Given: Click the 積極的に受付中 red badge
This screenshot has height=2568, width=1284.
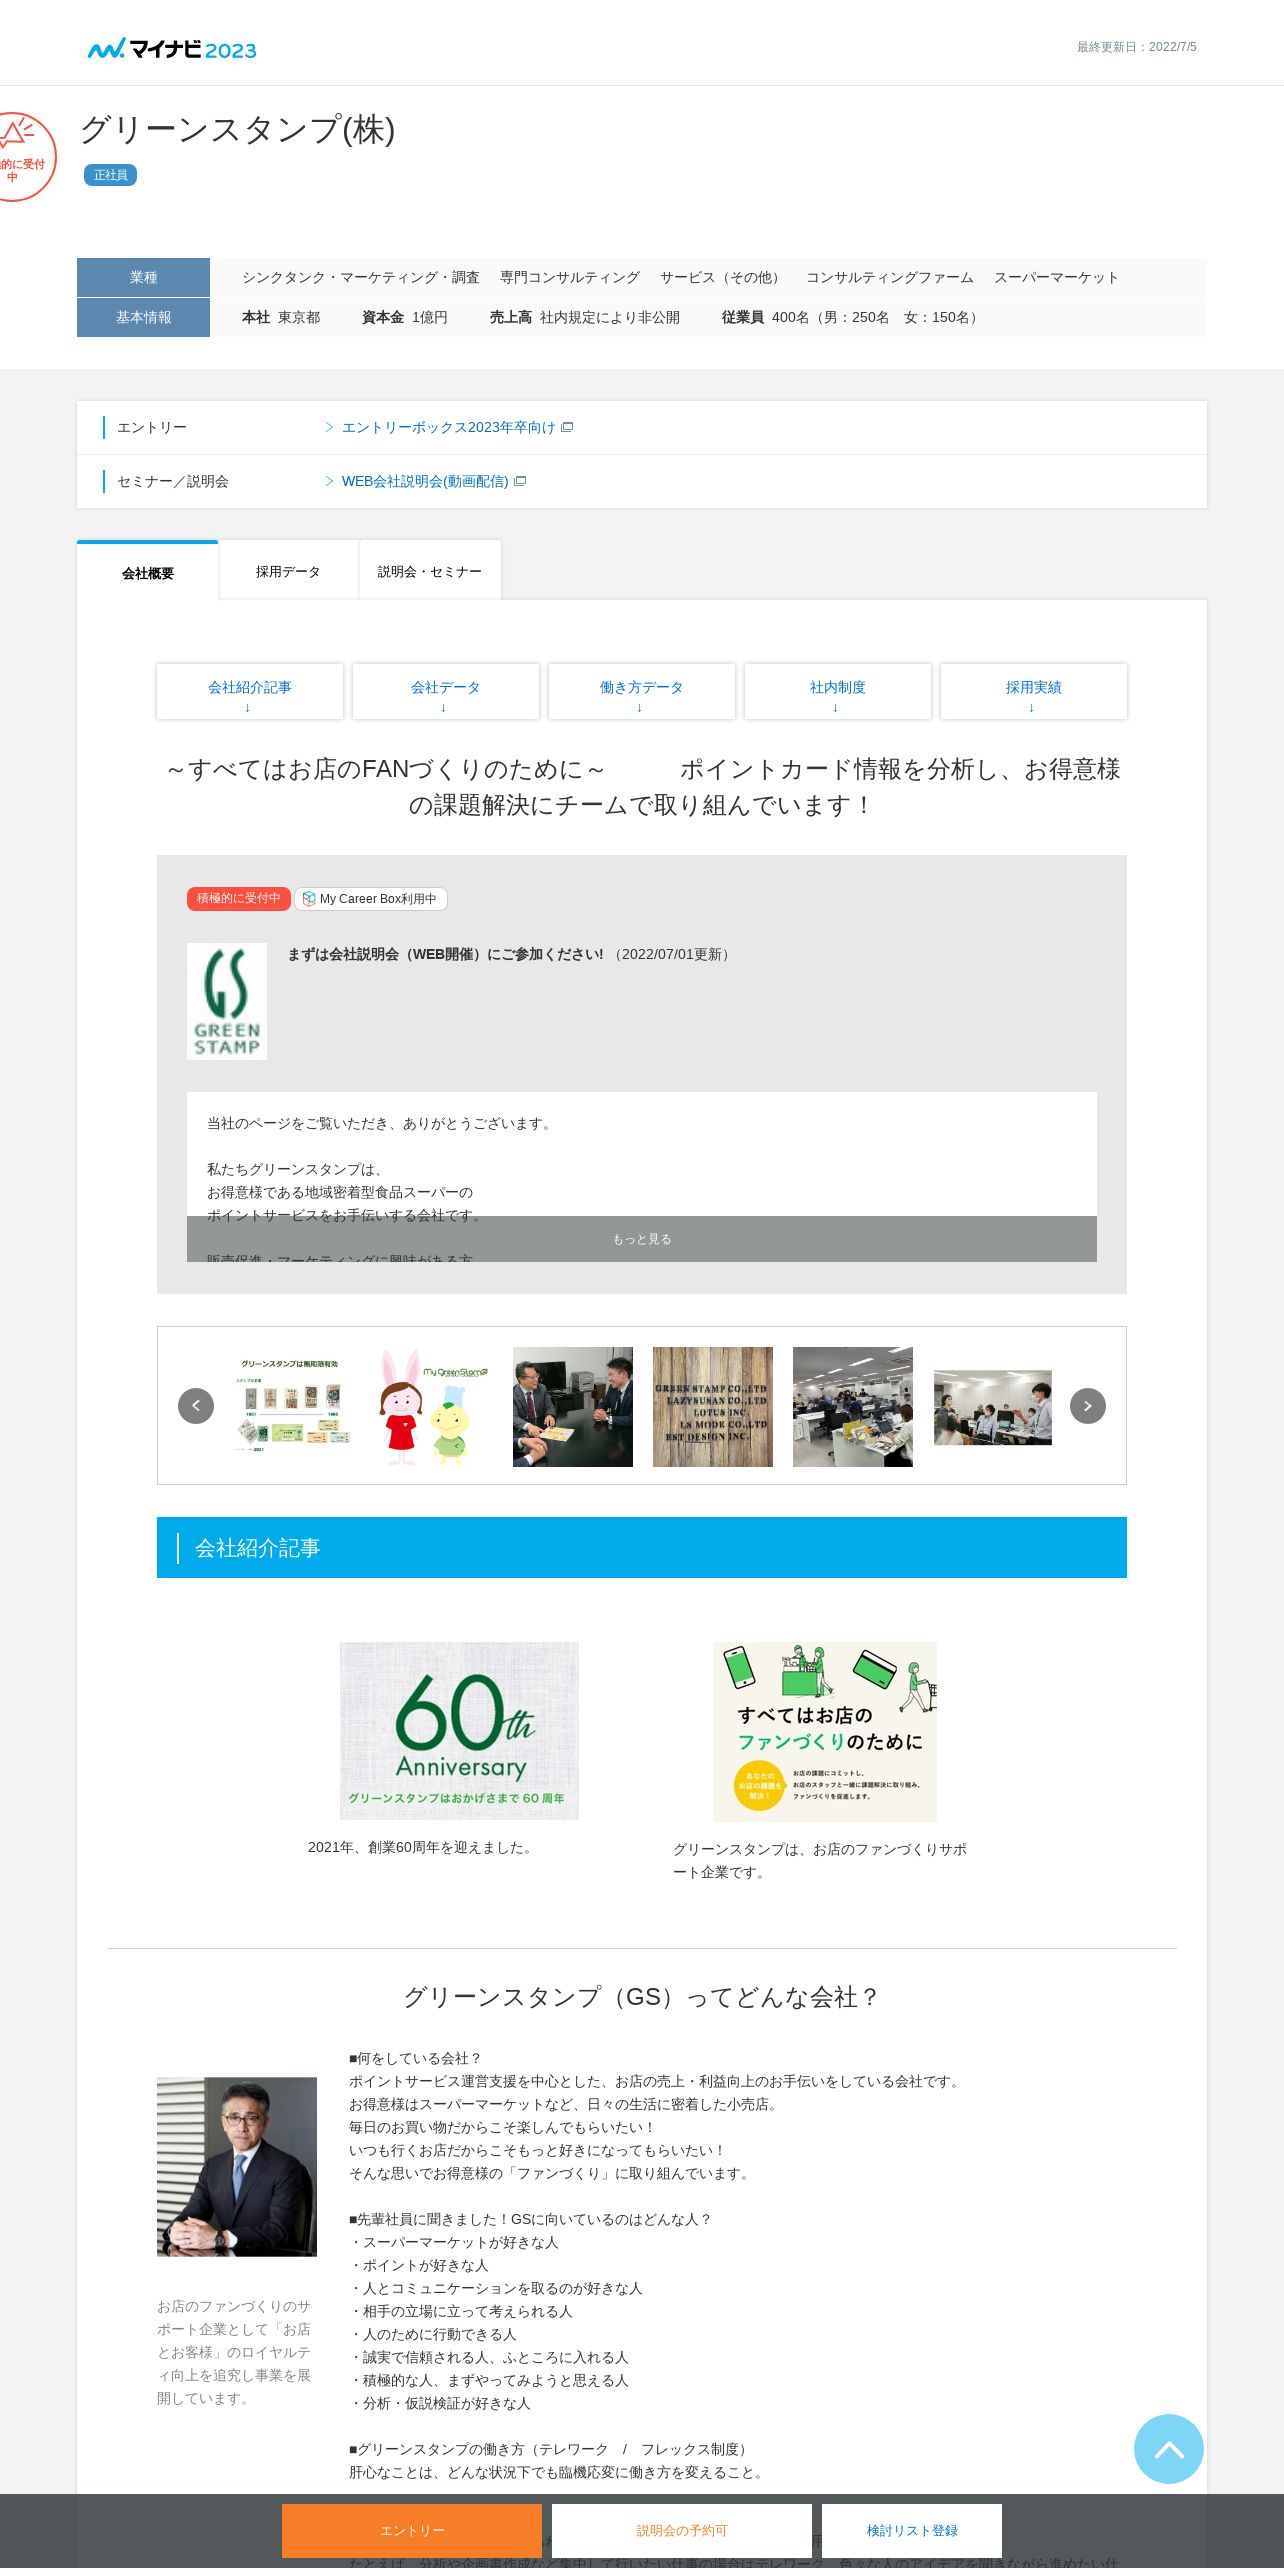Looking at the screenshot, I should [x=238, y=899].
